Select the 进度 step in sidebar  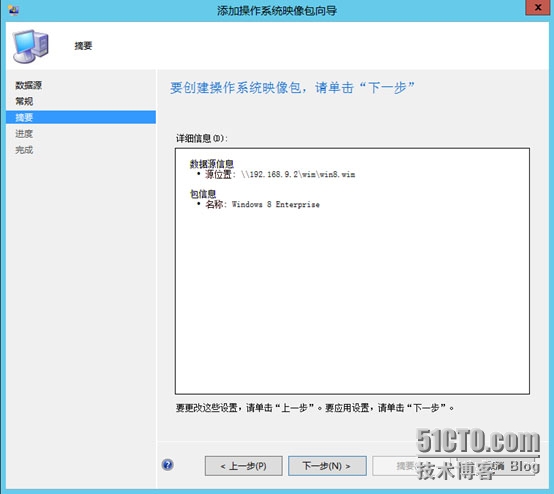tap(24, 134)
